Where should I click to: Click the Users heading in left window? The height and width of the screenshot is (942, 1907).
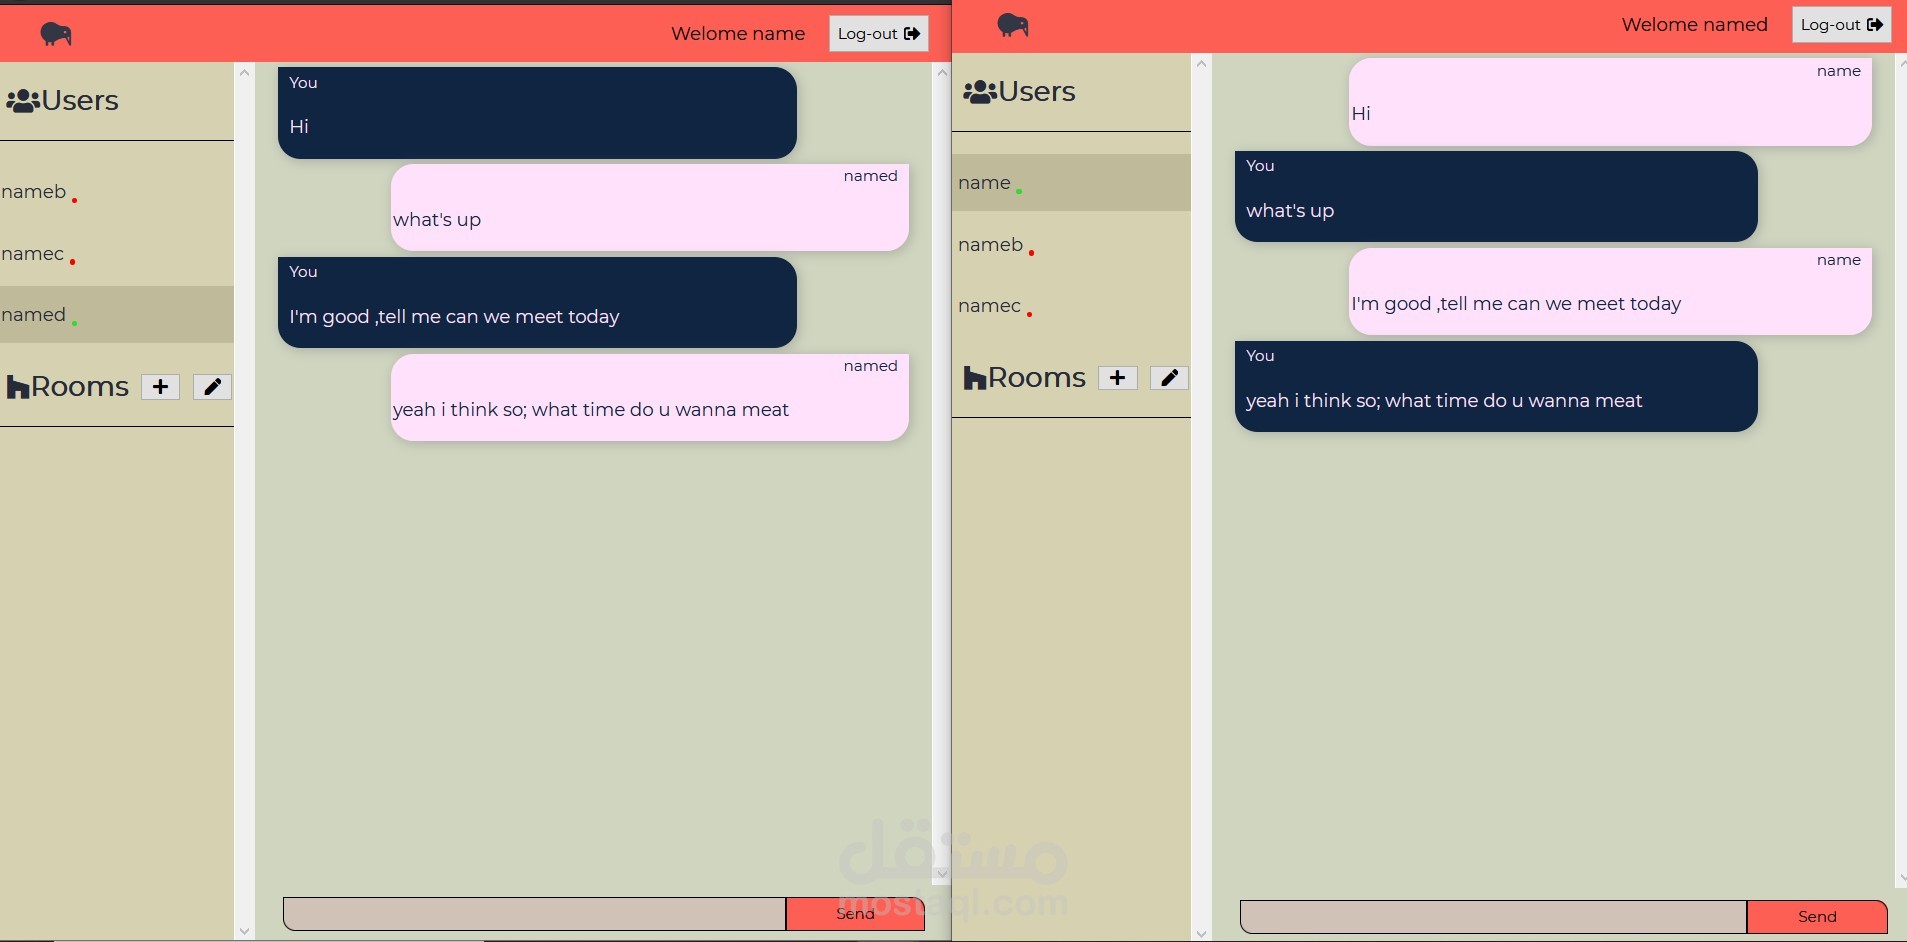(x=80, y=101)
